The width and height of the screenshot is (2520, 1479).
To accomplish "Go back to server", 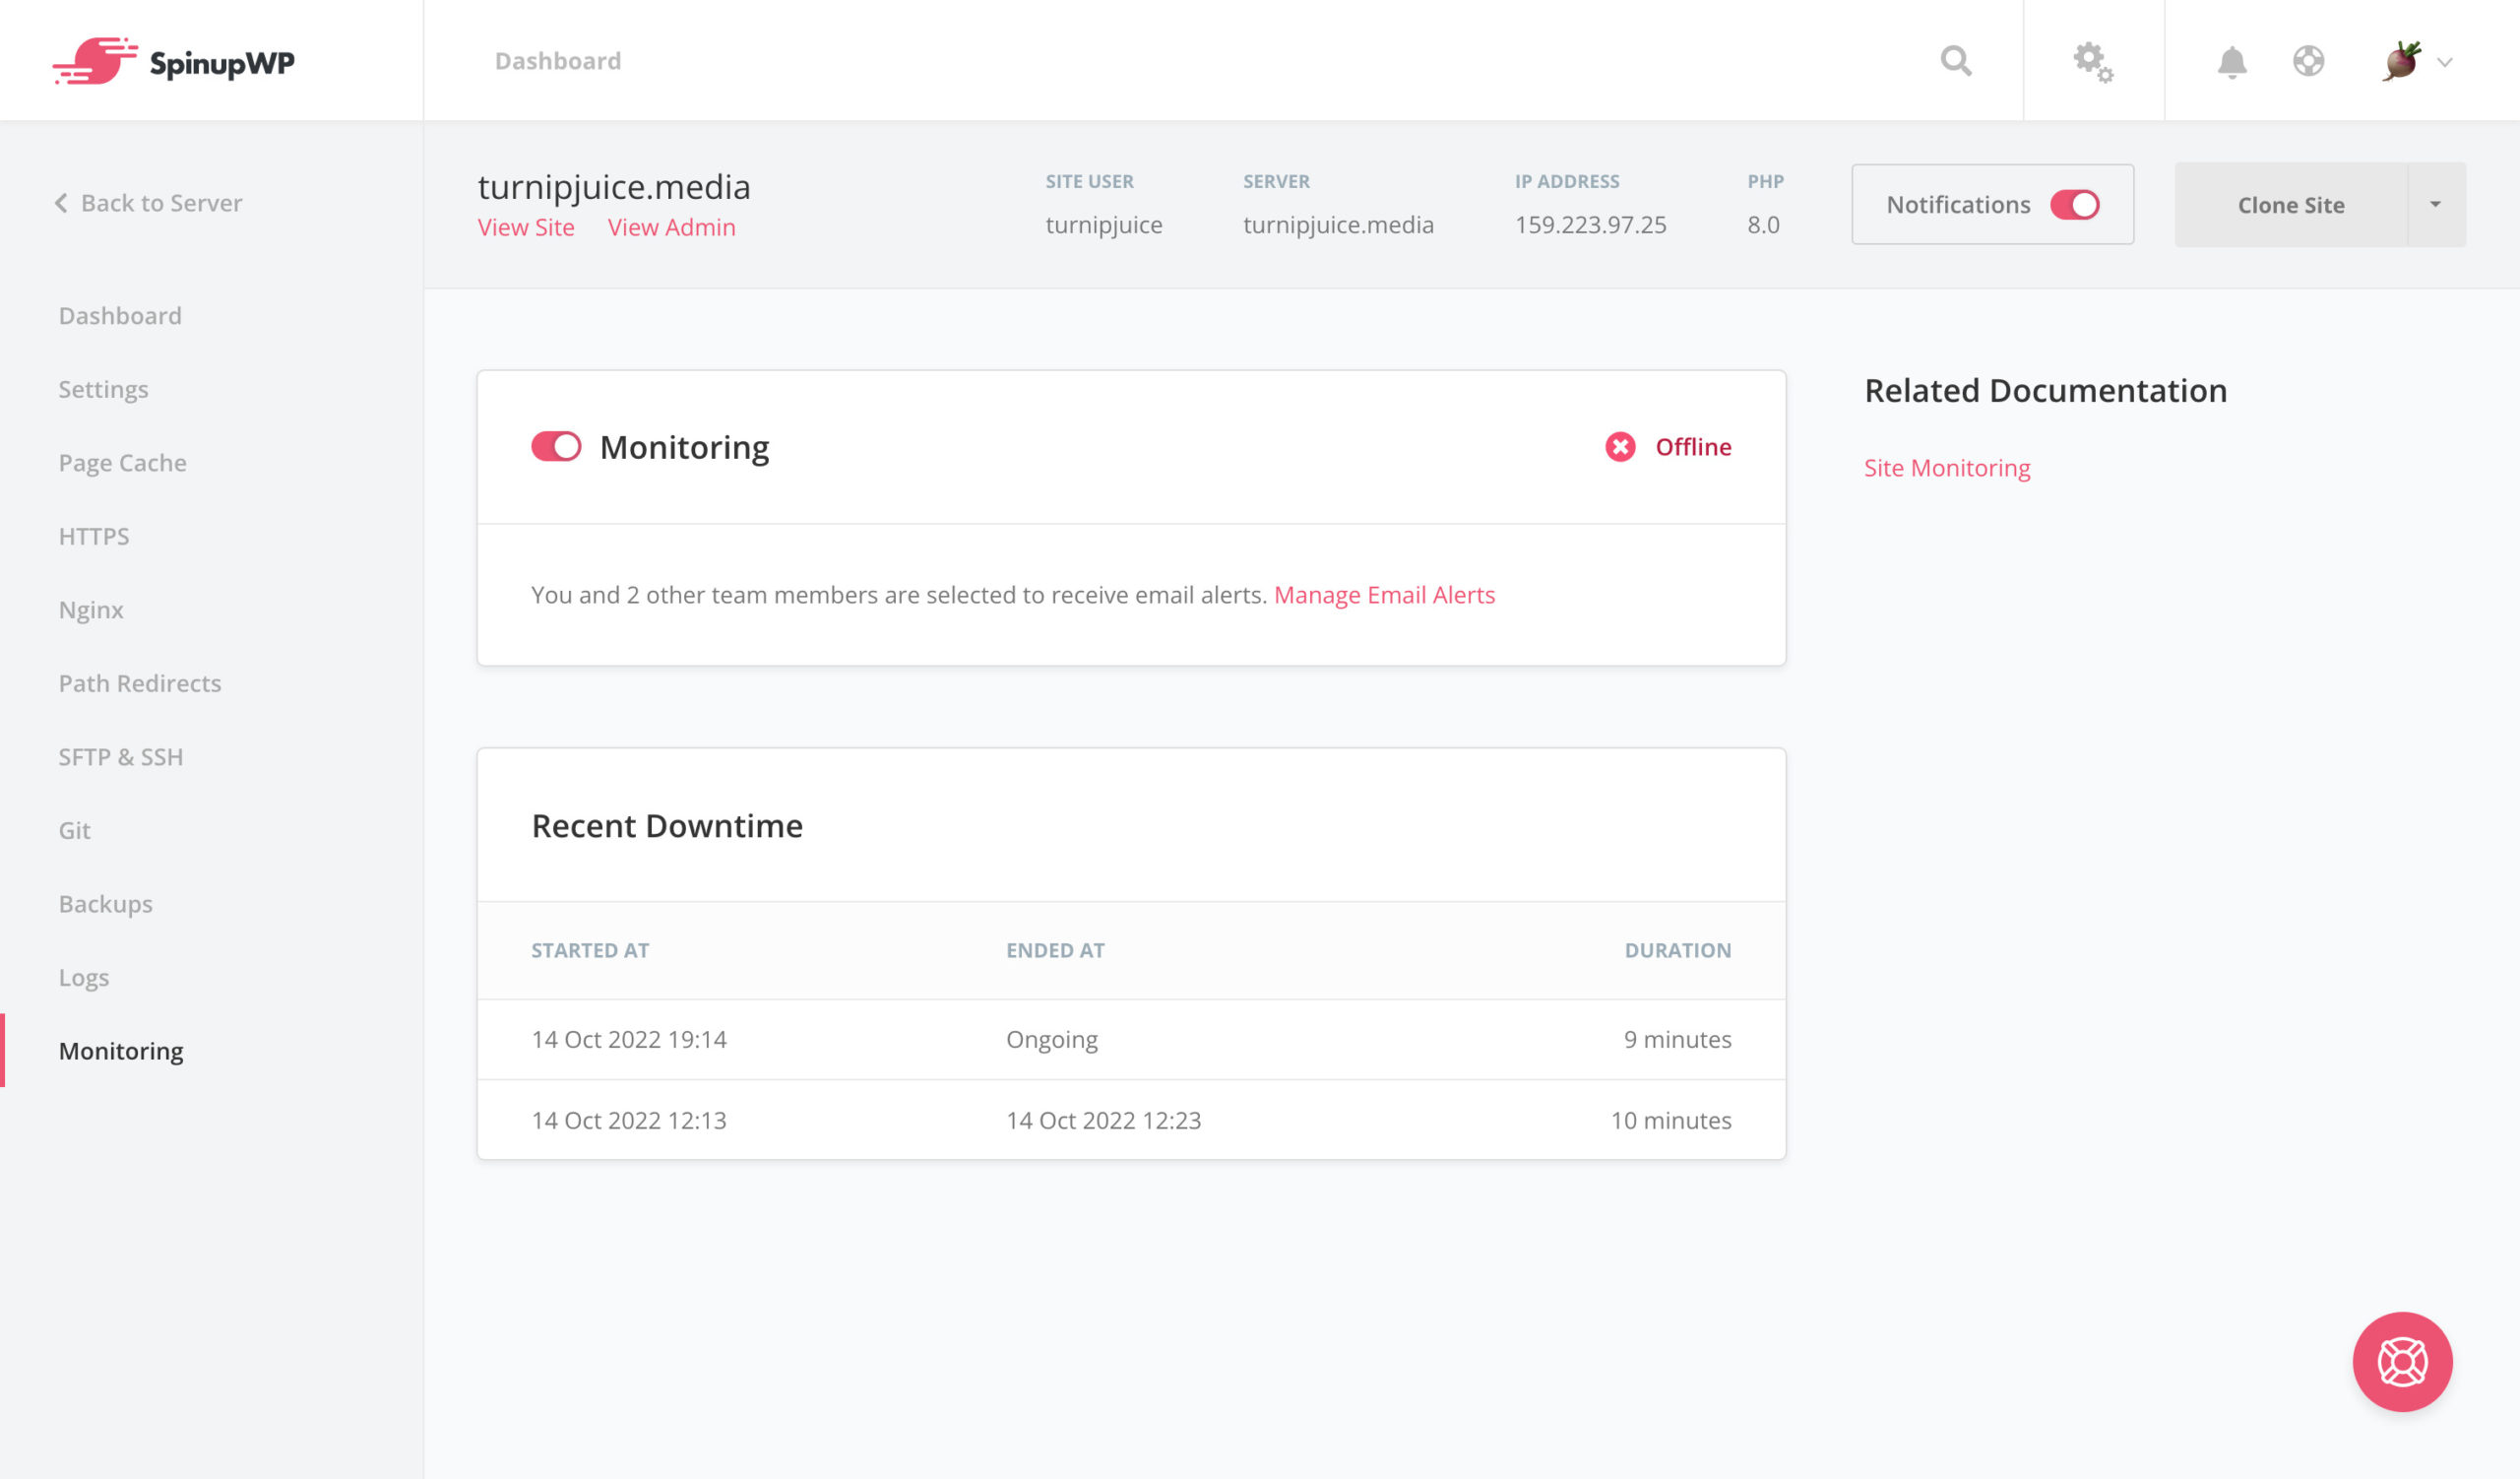I will coord(148,203).
